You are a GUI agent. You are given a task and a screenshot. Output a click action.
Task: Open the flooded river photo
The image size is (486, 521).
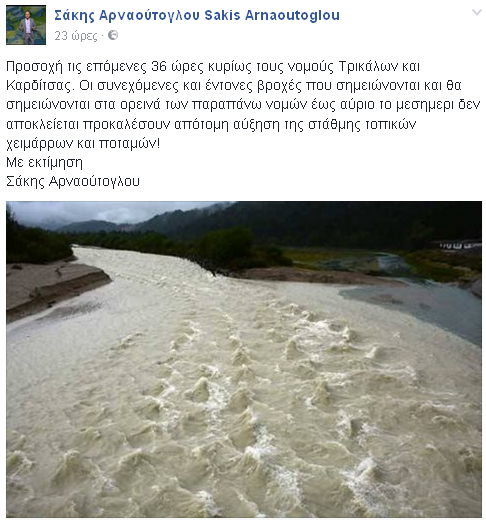click(x=244, y=359)
